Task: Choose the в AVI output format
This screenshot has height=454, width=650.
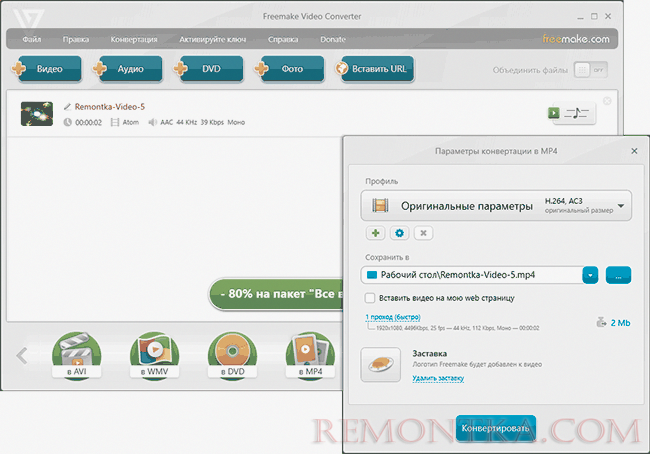Action: click(x=76, y=356)
